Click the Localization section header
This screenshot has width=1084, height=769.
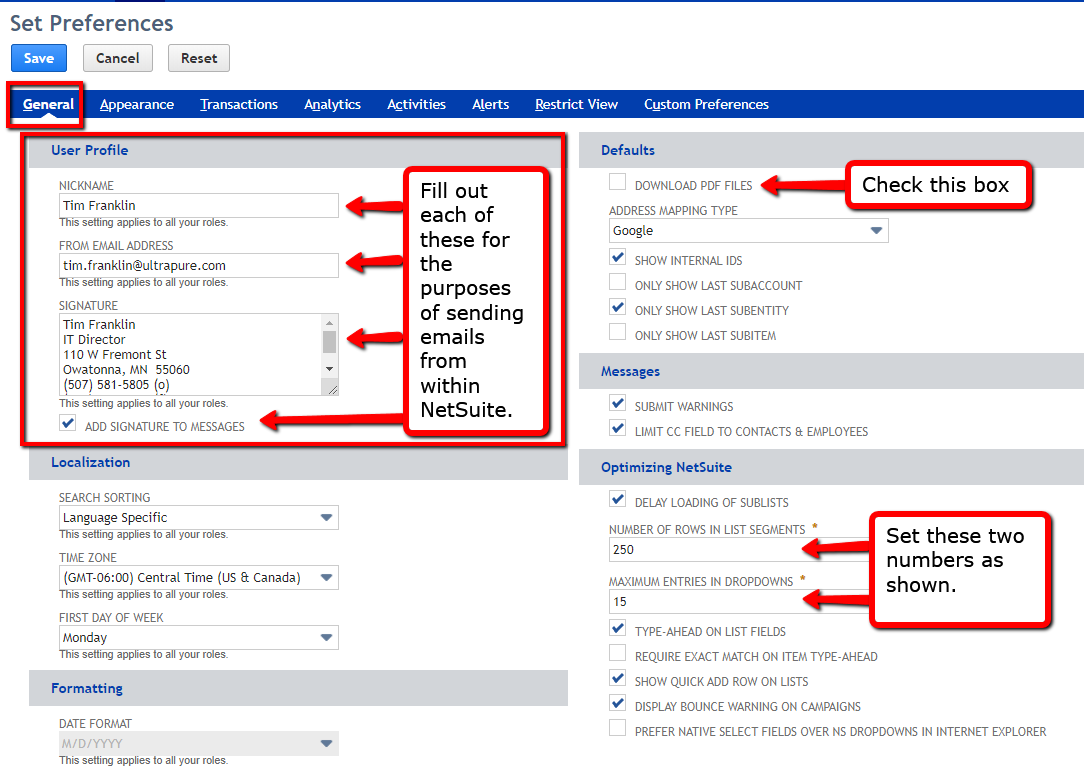[x=91, y=462]
